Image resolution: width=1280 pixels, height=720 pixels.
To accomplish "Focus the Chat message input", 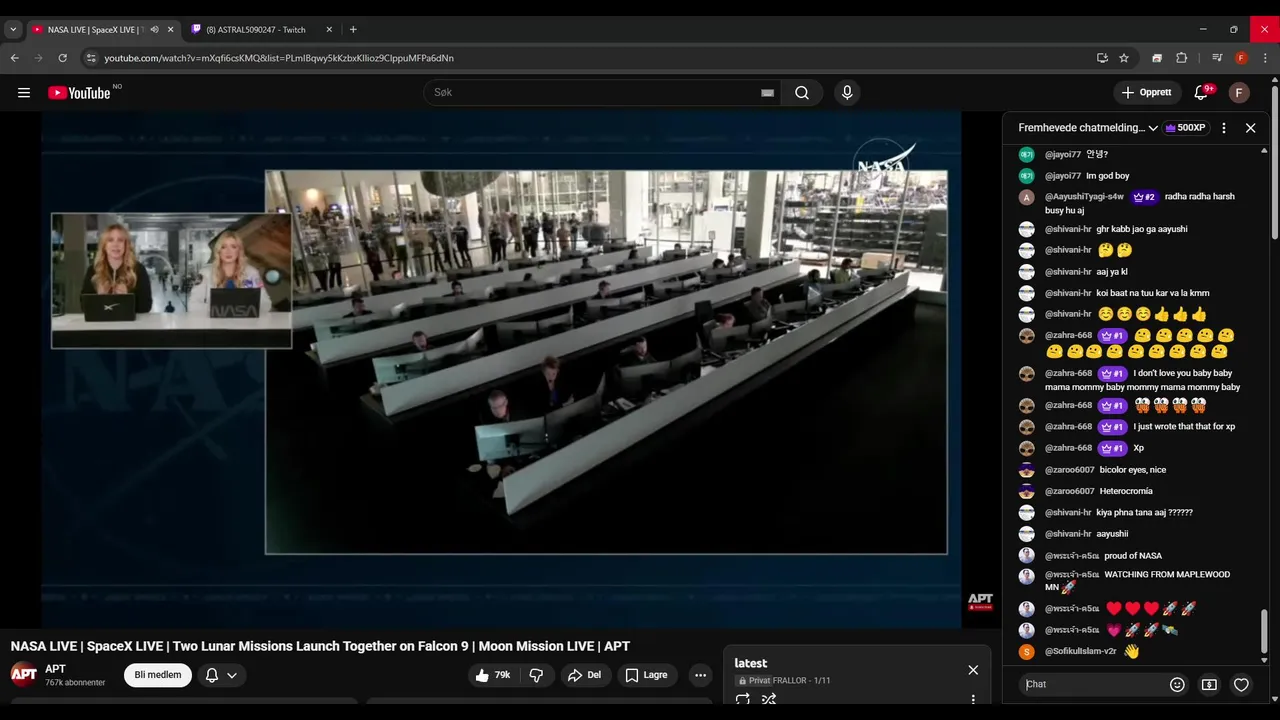I will click(x=1093, y=685).
